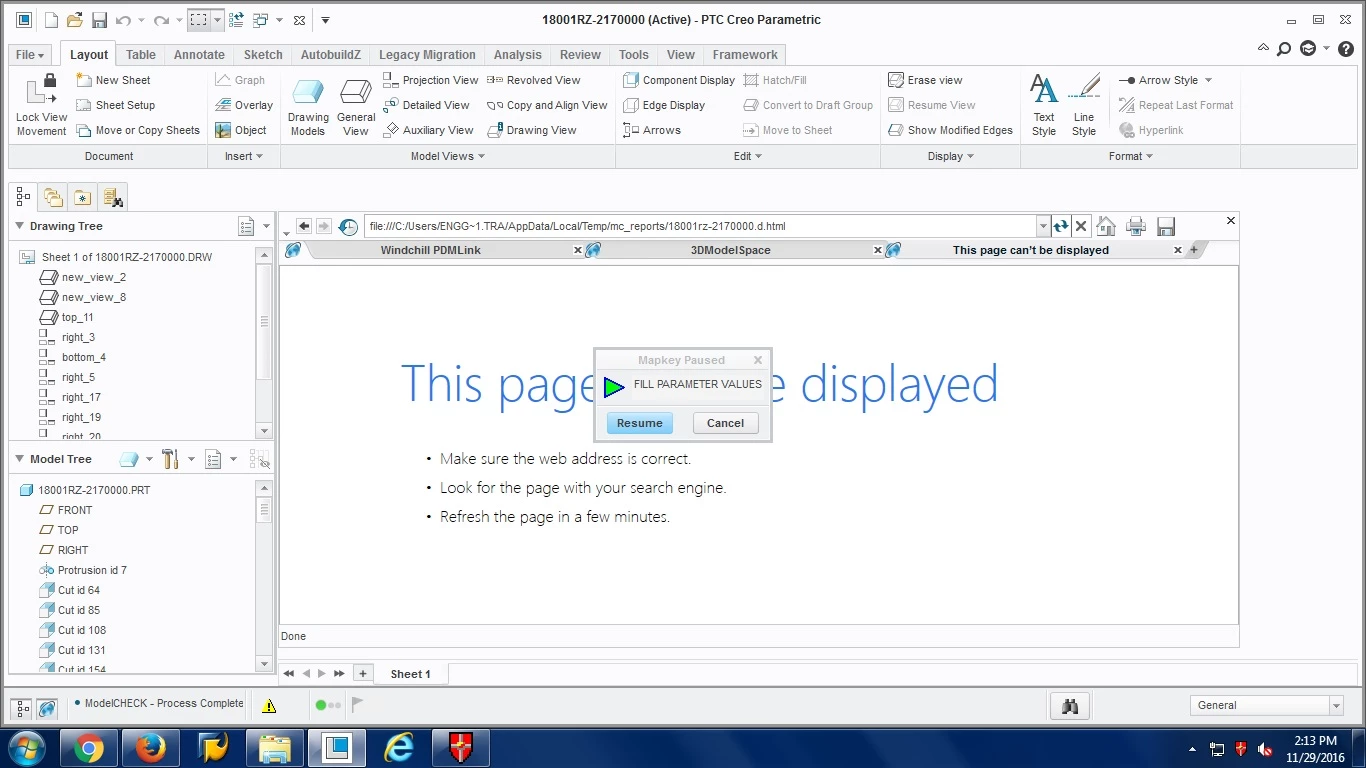Viewport: 1366px width, 768px height.
Task: Click the Arrows tool in Edit group
Action: (x=652, y=130)
